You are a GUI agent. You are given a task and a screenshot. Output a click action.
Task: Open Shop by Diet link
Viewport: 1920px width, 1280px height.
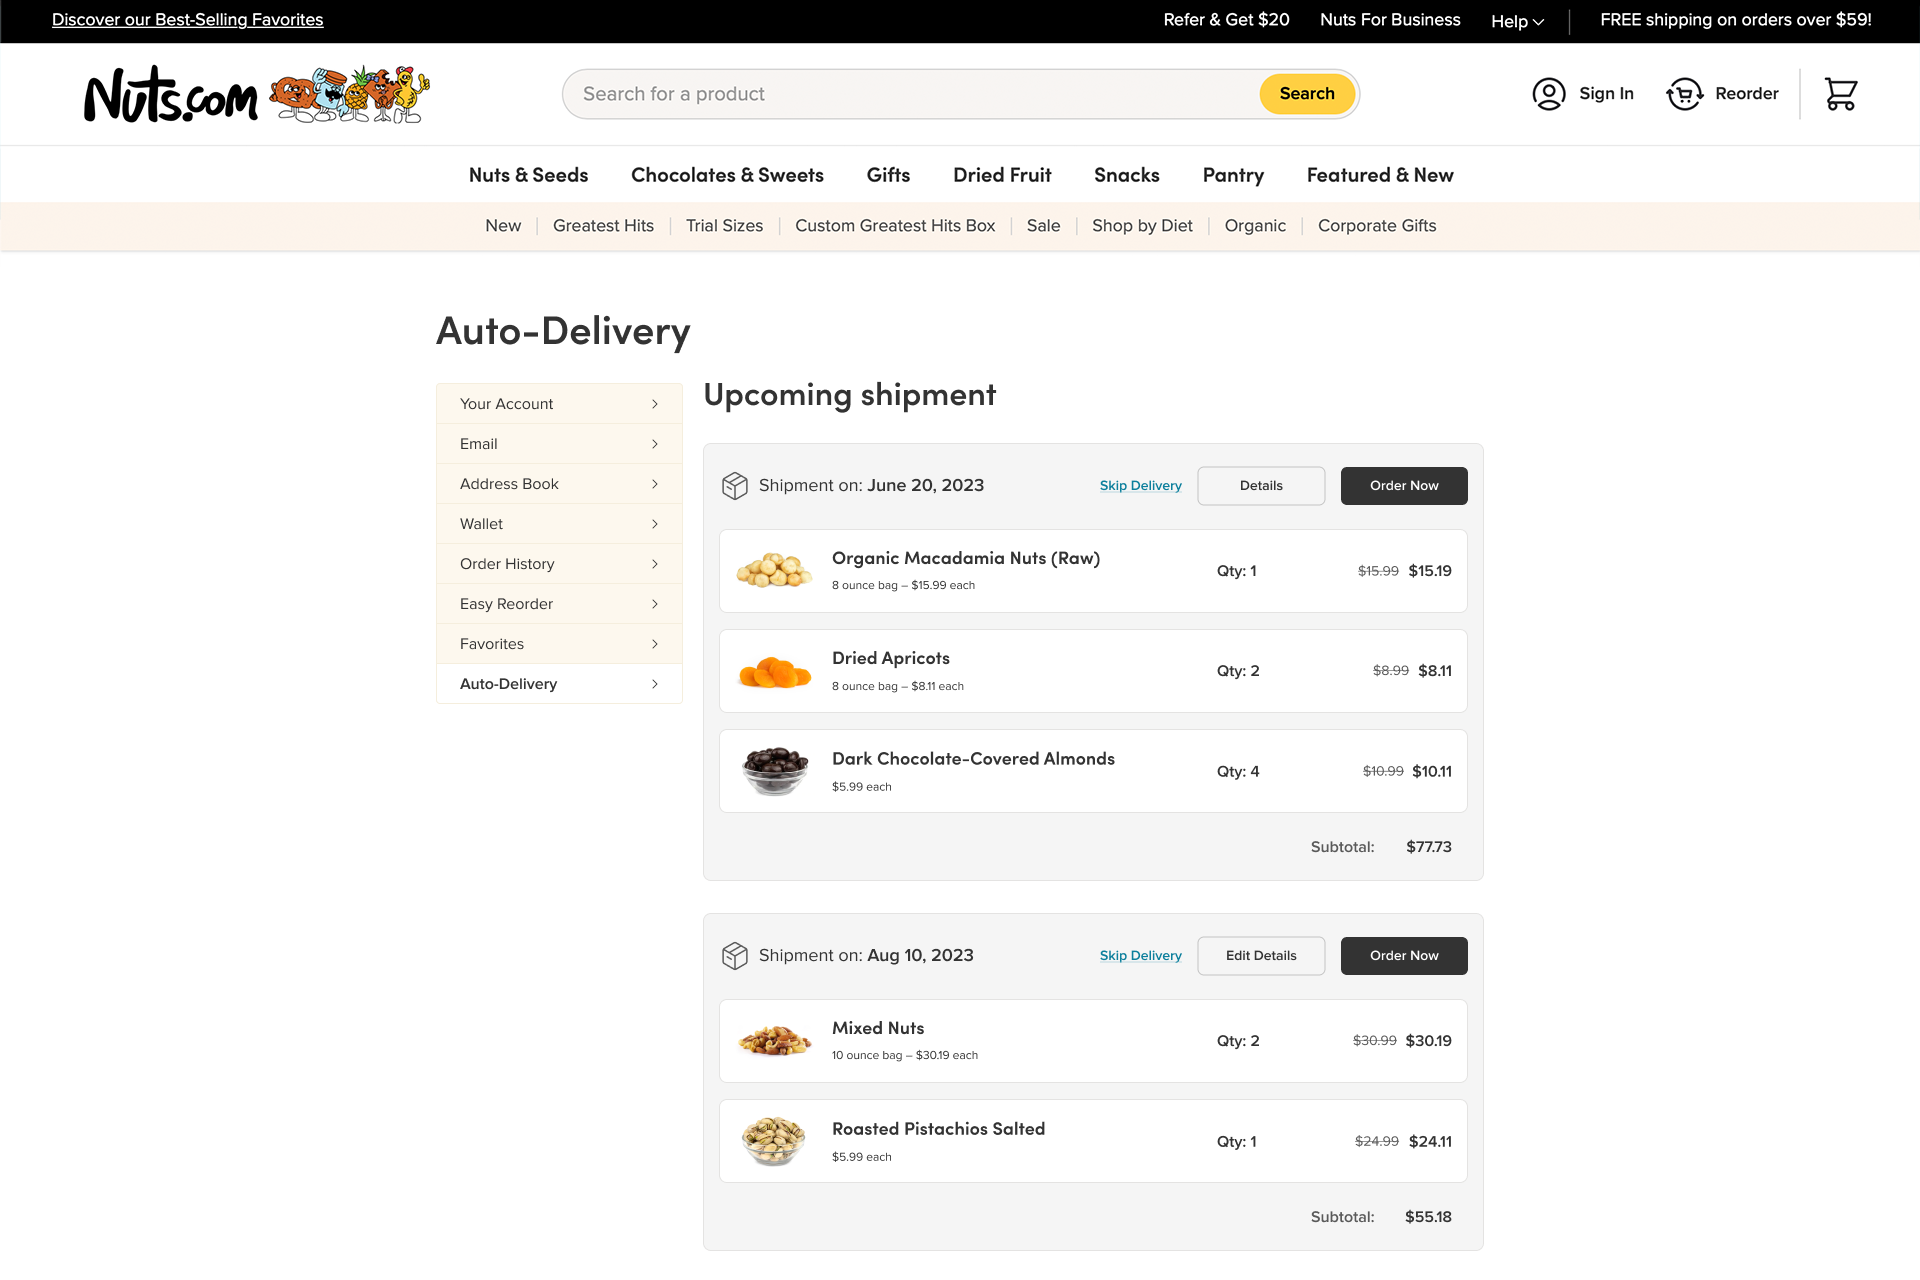(x=1142, y=226)
